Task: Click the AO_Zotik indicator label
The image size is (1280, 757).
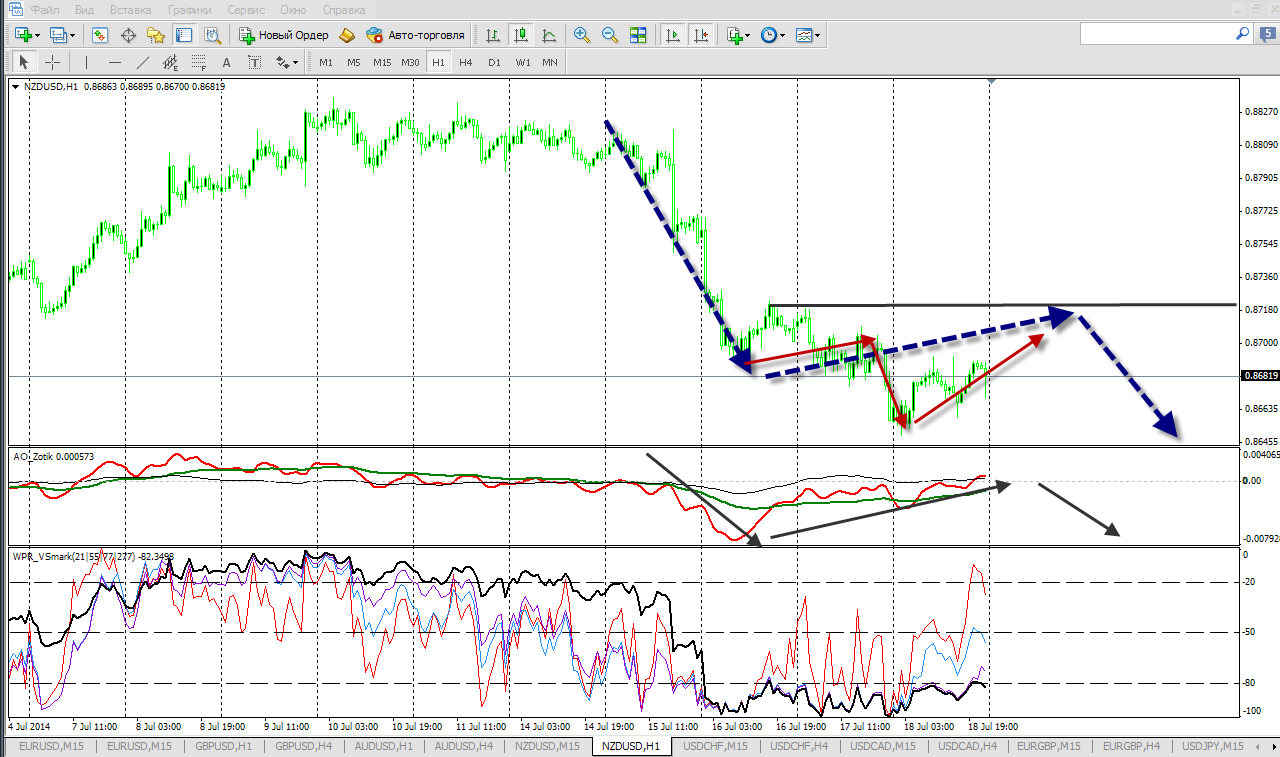Action: click(x=52, y=456)
